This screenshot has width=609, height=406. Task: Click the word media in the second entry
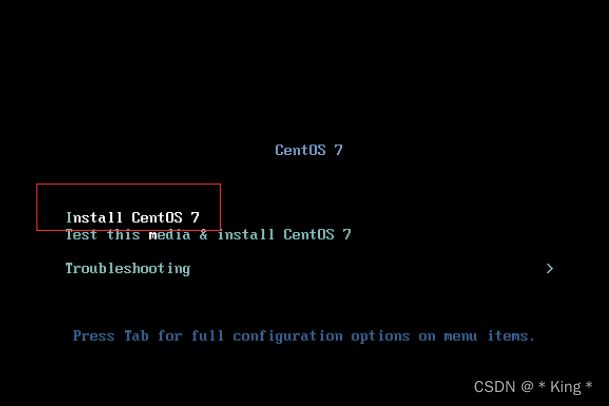point(170,235)
